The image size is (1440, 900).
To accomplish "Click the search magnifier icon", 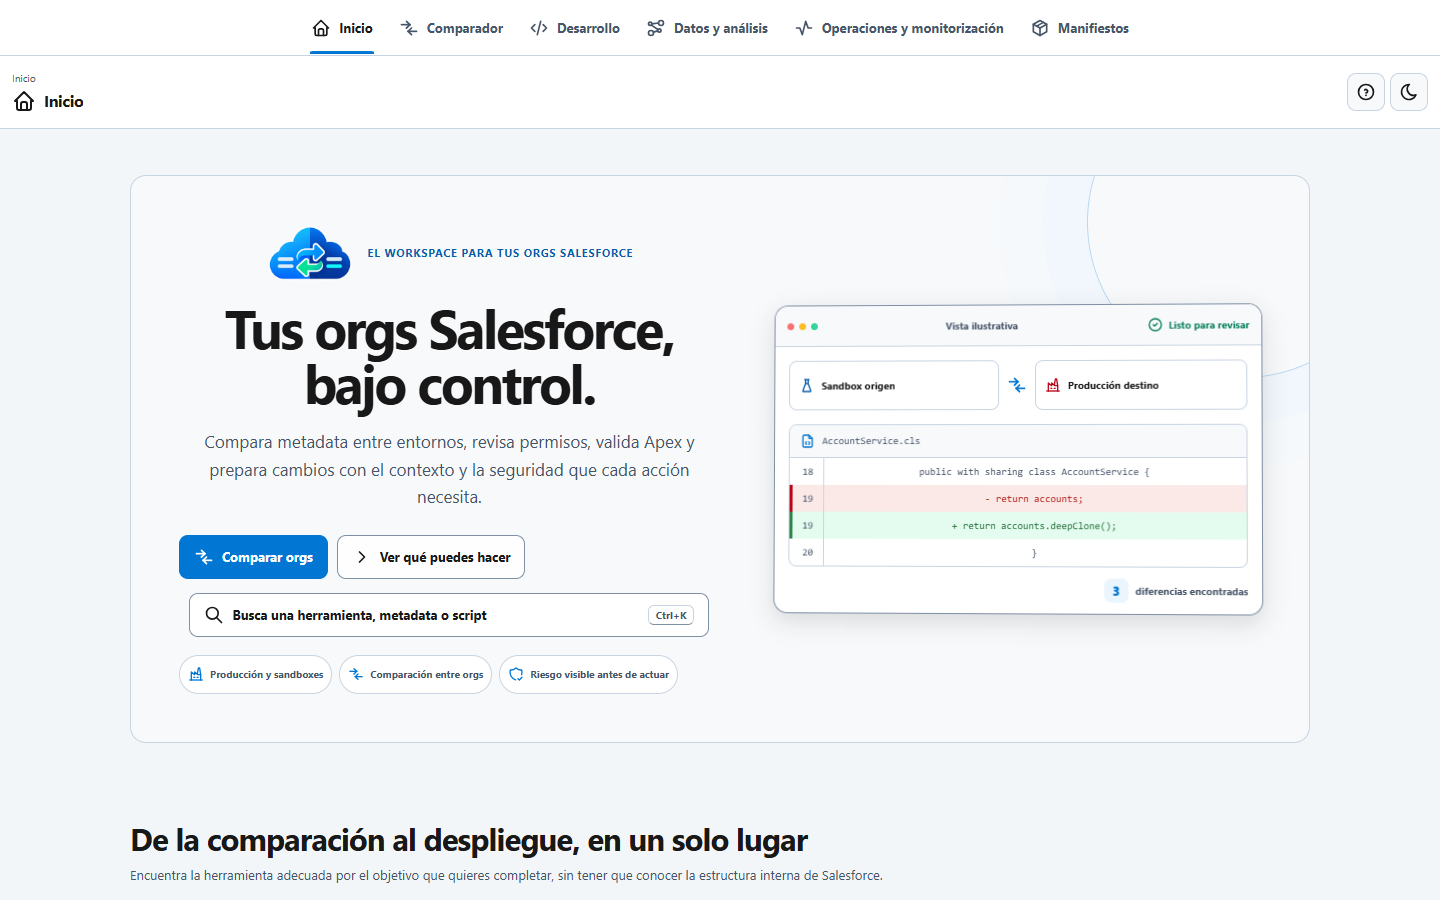I will pyautogui.click(x=214, y=615).
